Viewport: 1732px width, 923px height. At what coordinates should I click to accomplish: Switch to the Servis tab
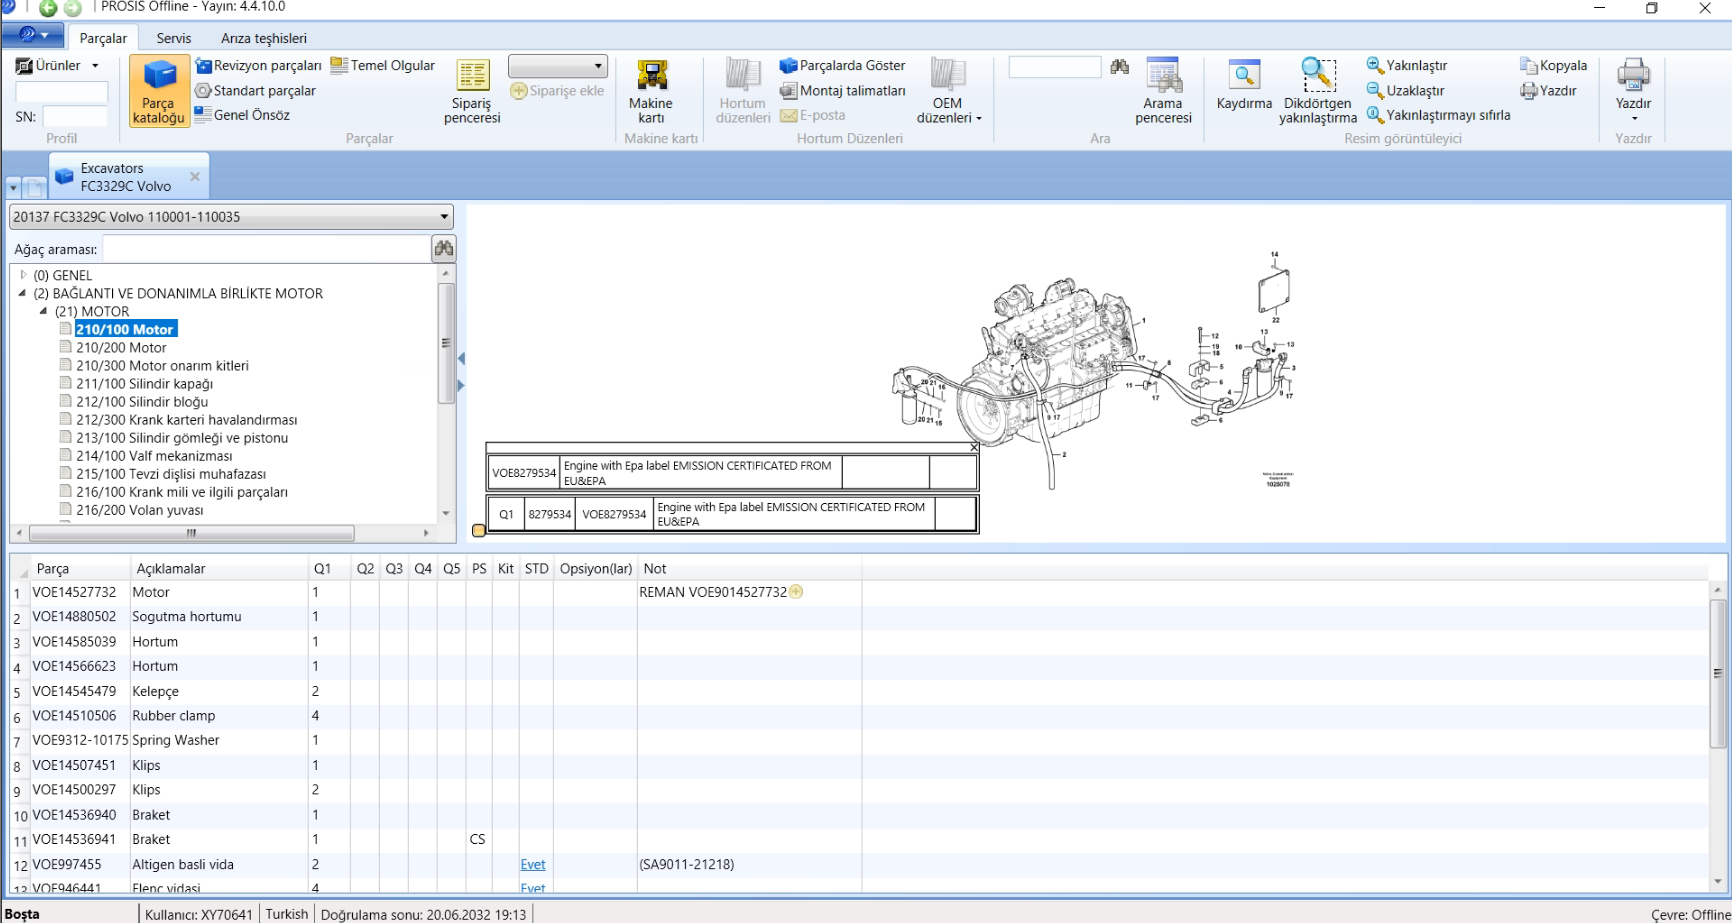(173, 38)
